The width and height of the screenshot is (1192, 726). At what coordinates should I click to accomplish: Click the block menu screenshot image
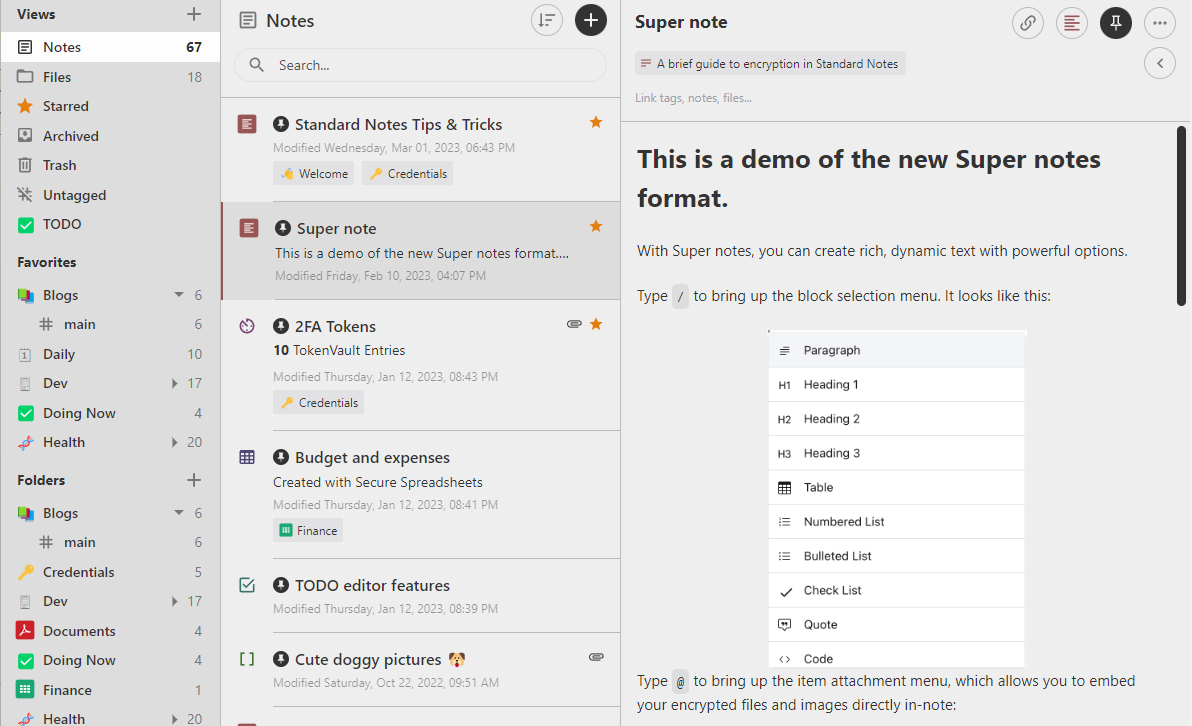coord(896,499)
